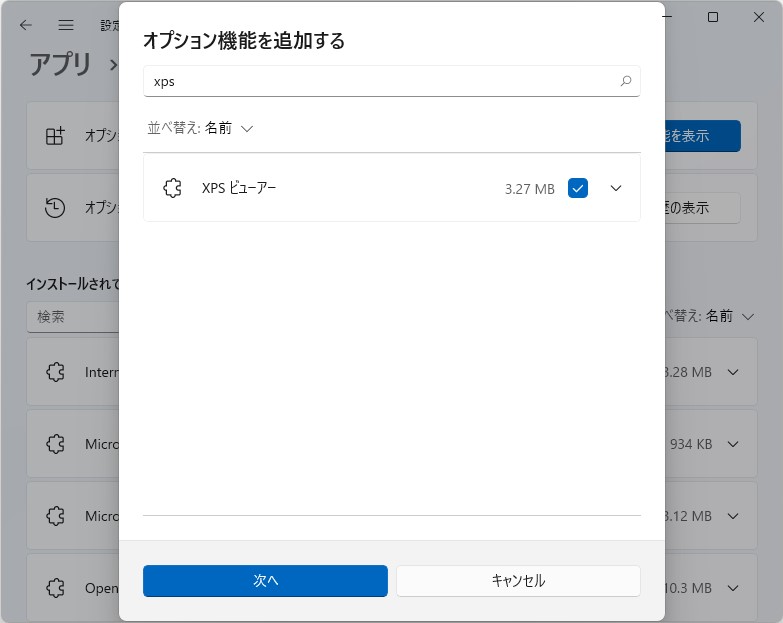Click the キャンセル button
The image size is (783, 623).
[518, 581]
